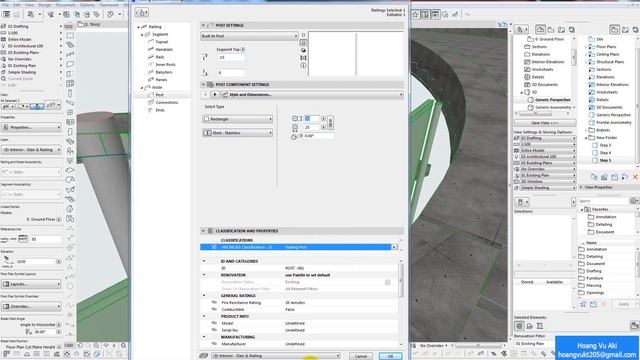The height and width of the screenshot is (360, 640).
Task: Click Save View button in navigator
Action: pos(545,123)
